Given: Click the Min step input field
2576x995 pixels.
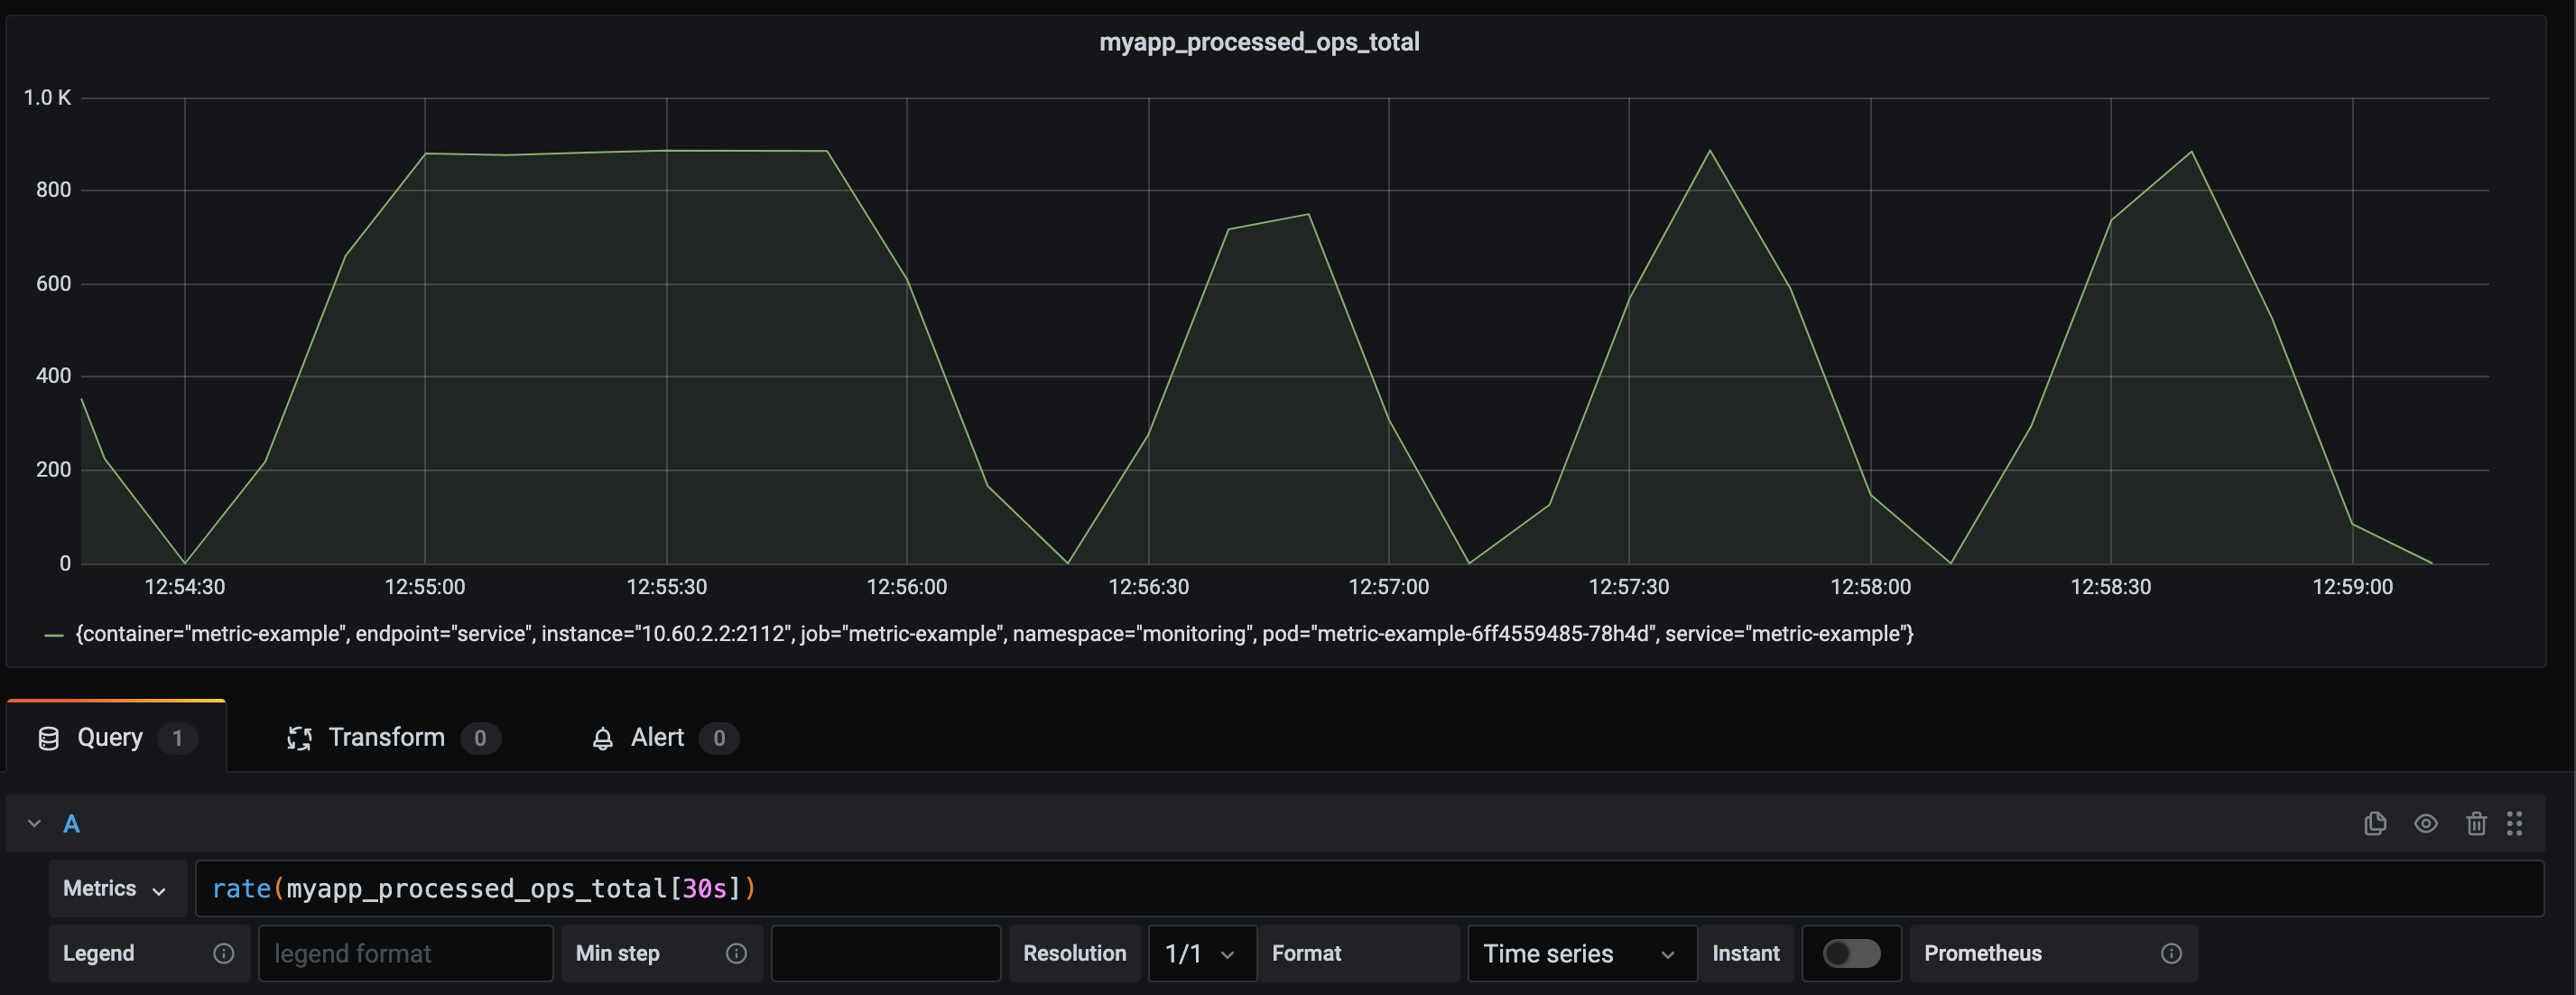Looking at the screenshot, I should pyautogui.click(x=885, y=953).
